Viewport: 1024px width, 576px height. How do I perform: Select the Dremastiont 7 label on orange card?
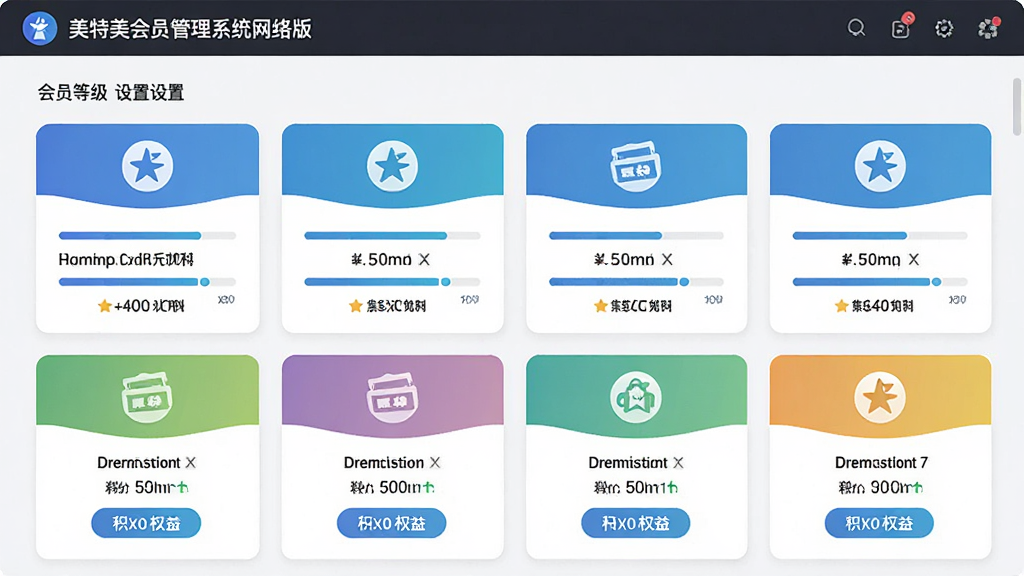click(x=881, y=463)
